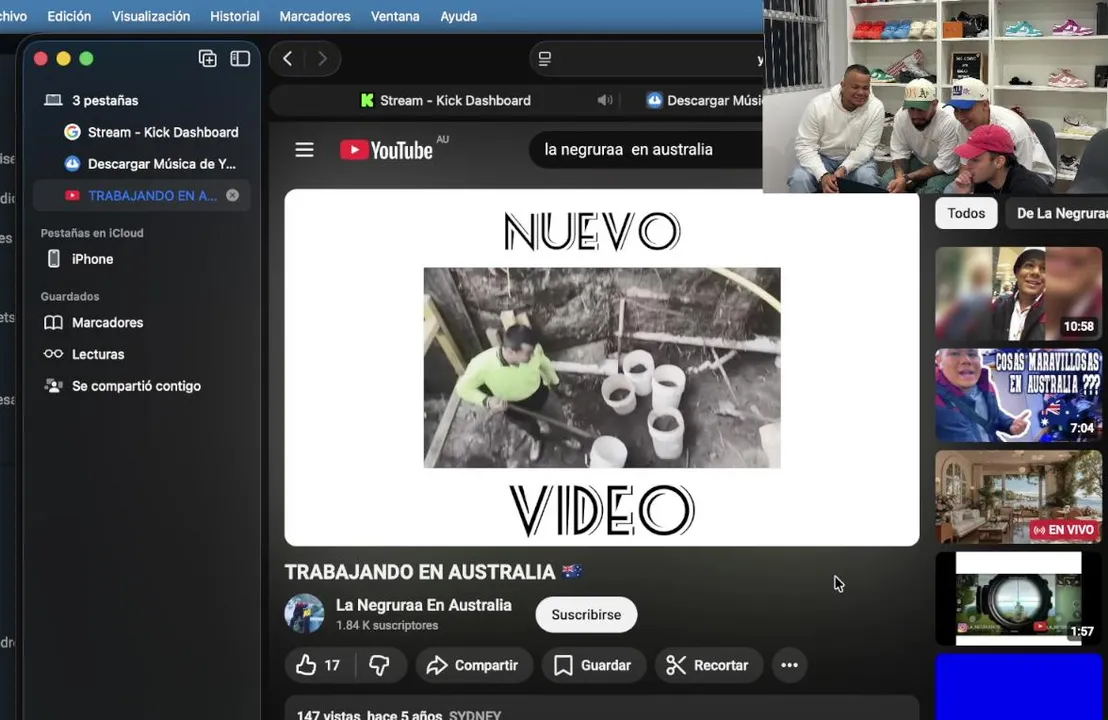This screenshot has height=720, width=1108.
Task: Click the Guardar button
Action: [x=593, y=665]
